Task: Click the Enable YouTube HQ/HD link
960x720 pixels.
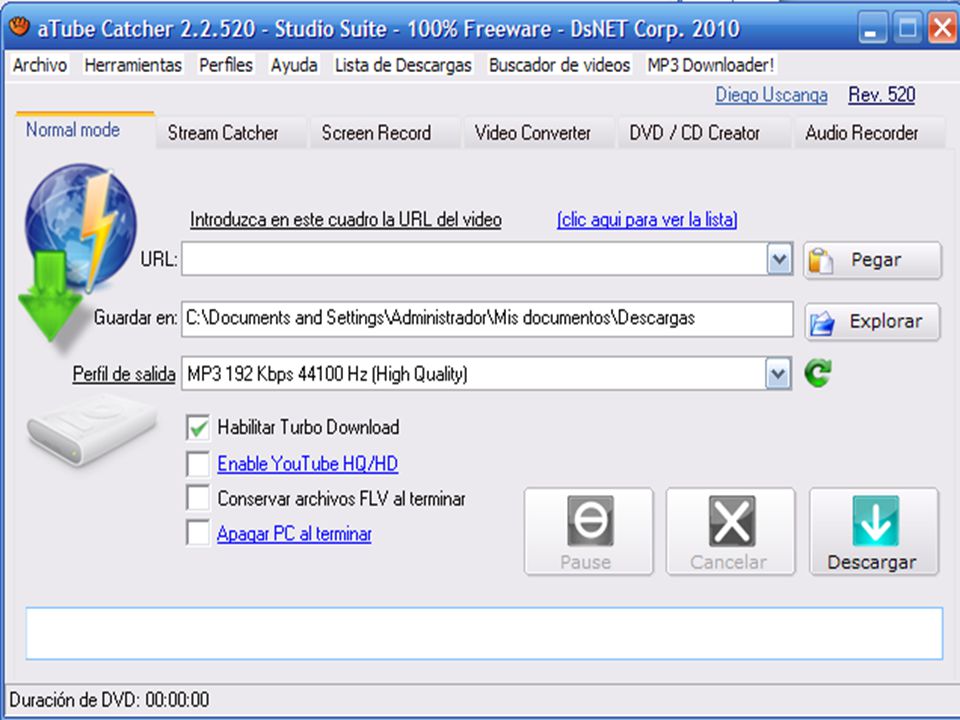Action: (x=308, y=463)
